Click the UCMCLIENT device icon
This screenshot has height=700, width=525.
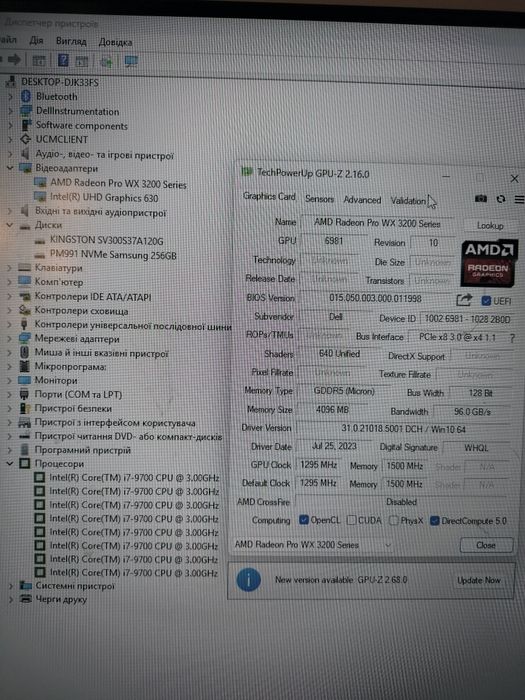[26, 139]
